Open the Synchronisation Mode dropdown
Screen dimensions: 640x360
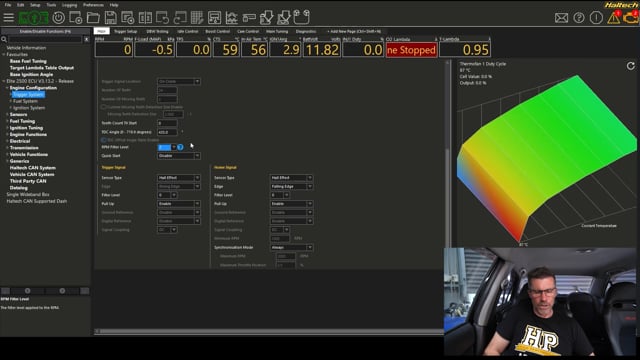tap(291, 247)
